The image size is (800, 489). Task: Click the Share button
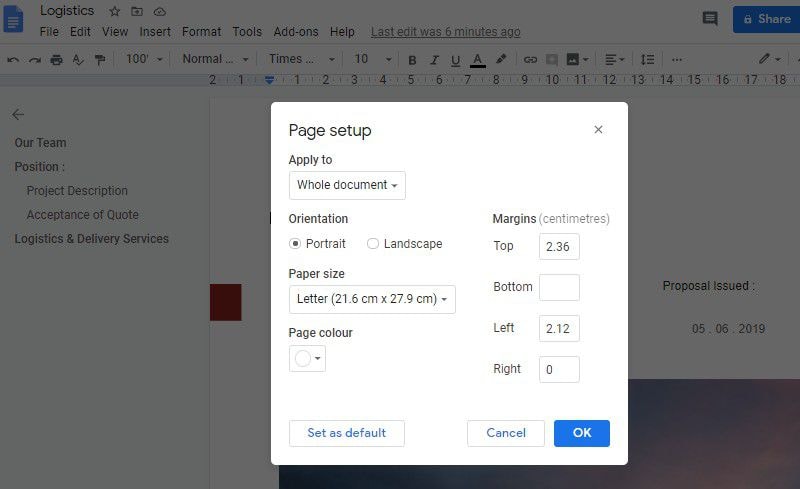(x=766, y=19)
